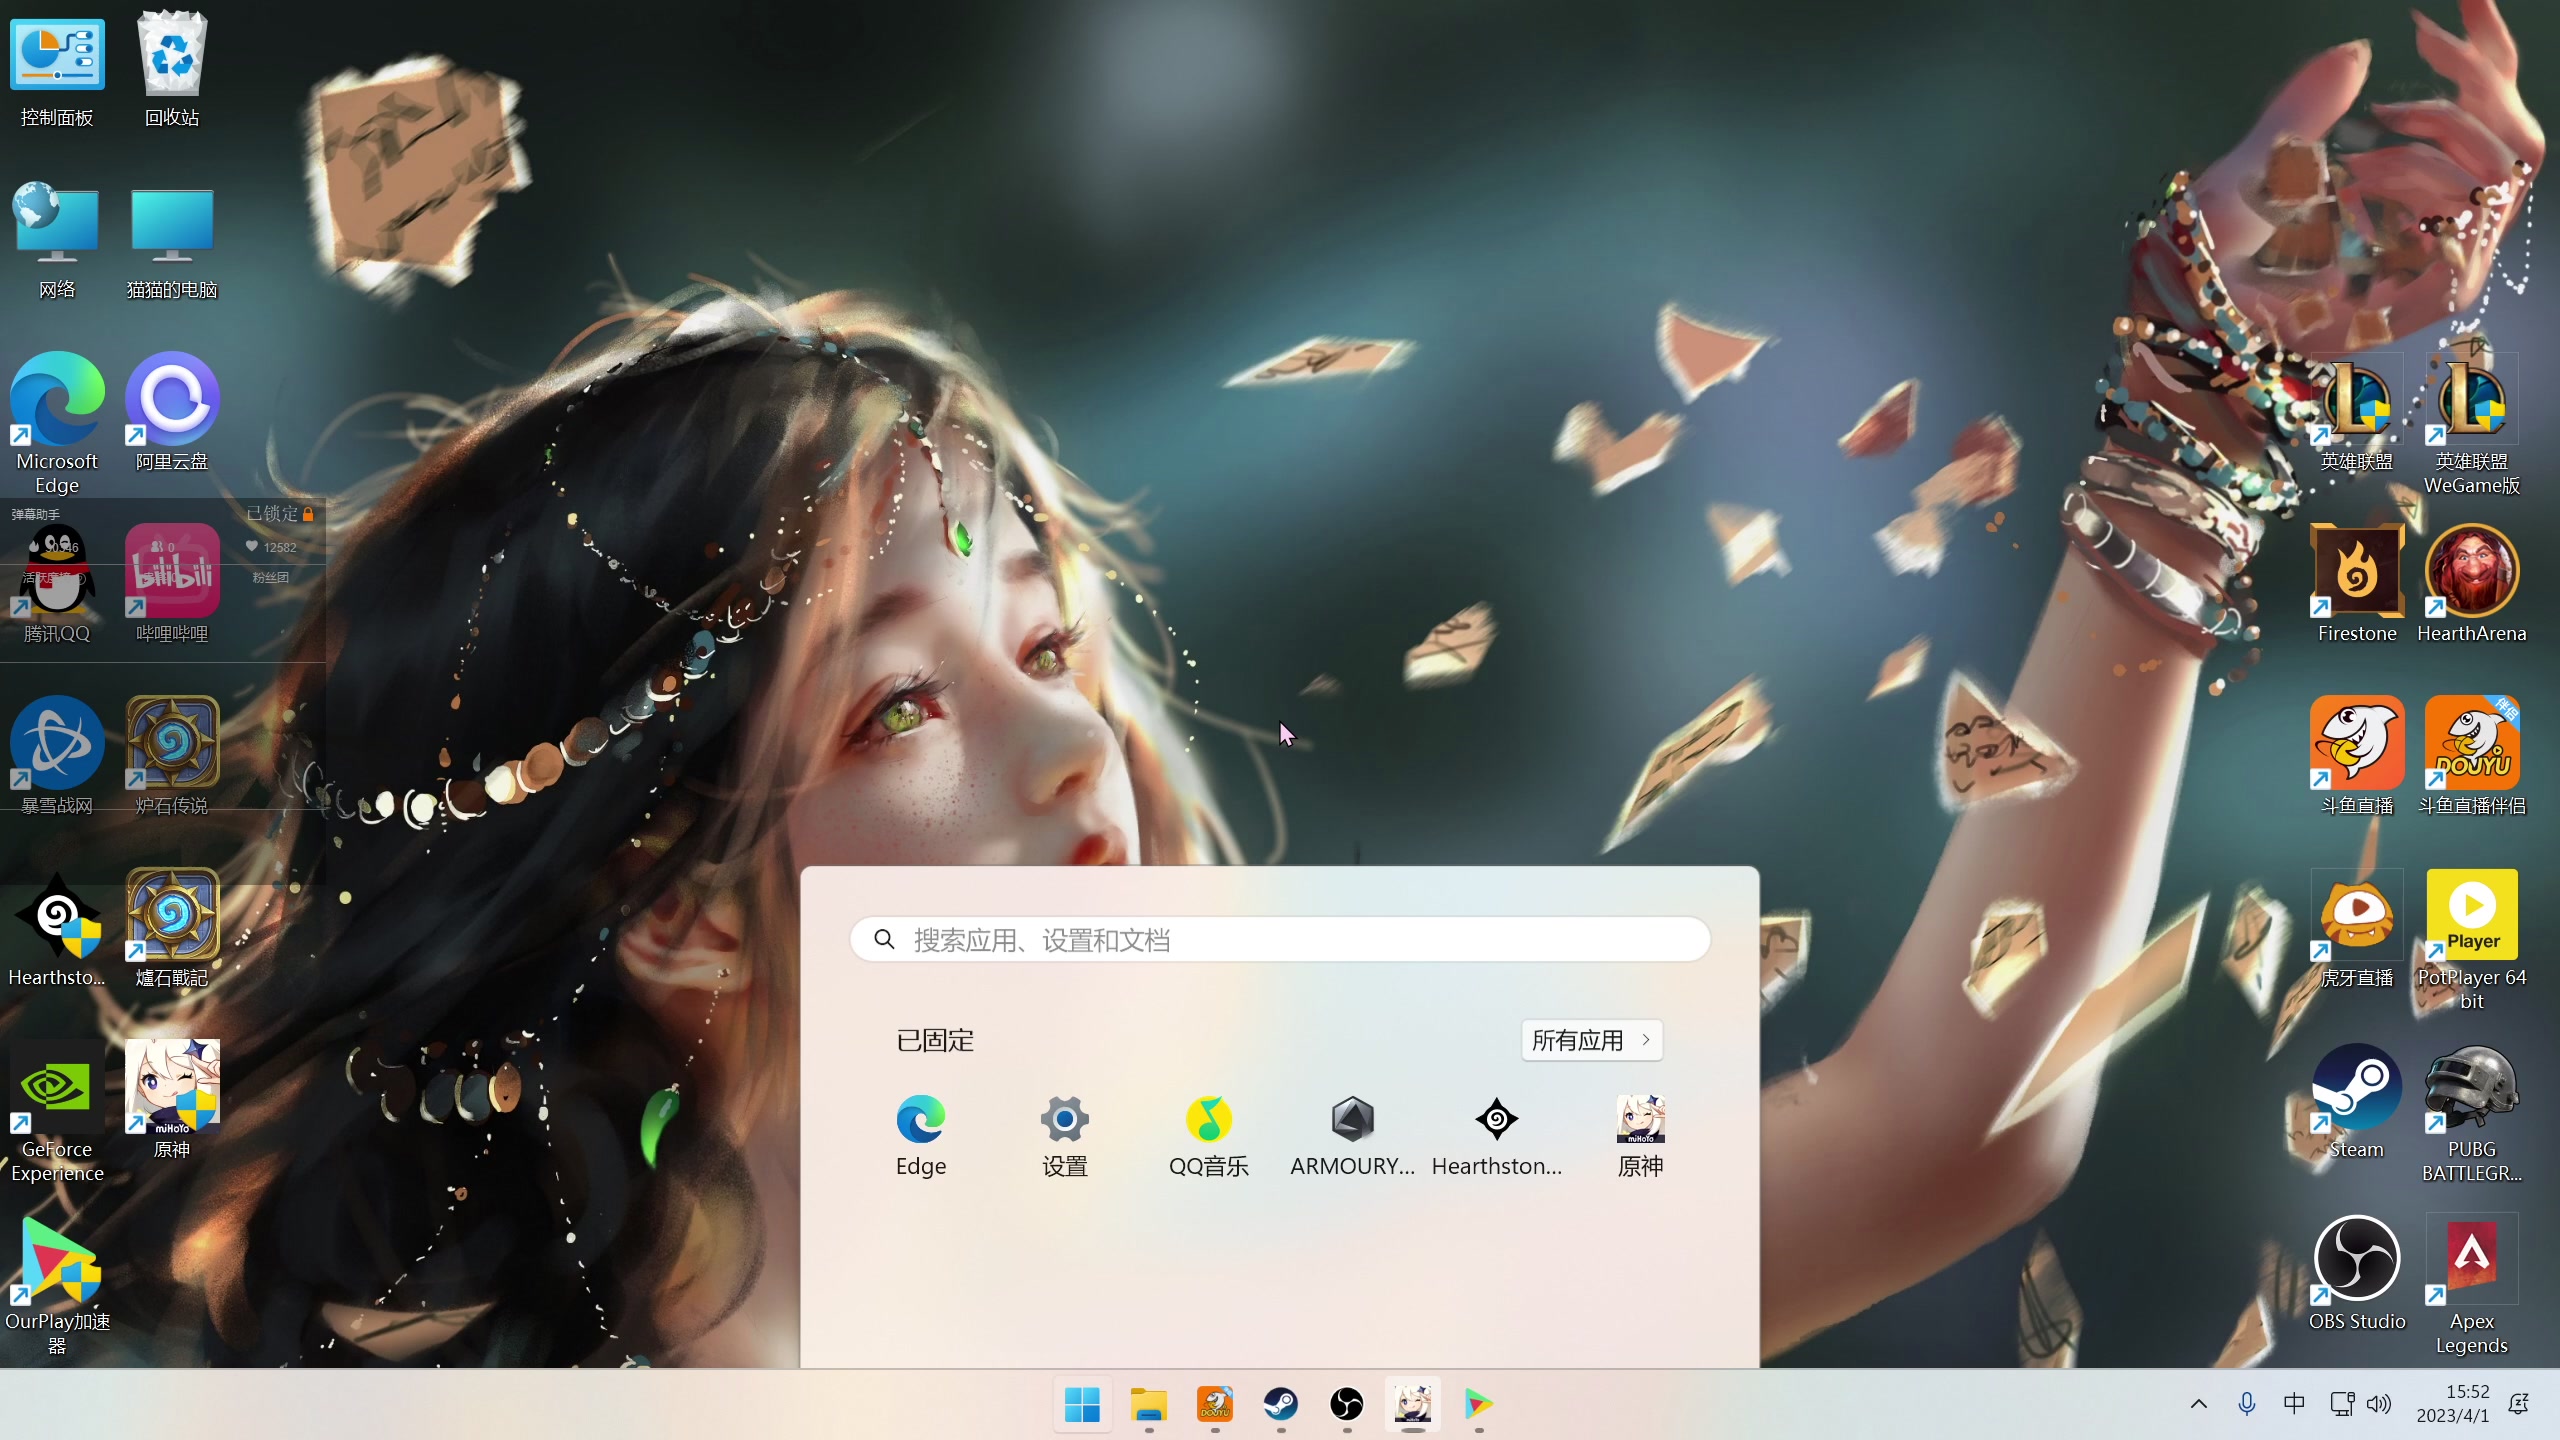This screenshot has width=2560, height=1440.
Task: Select the 原神 desktop shortcut
Action: pos(172,1100)
